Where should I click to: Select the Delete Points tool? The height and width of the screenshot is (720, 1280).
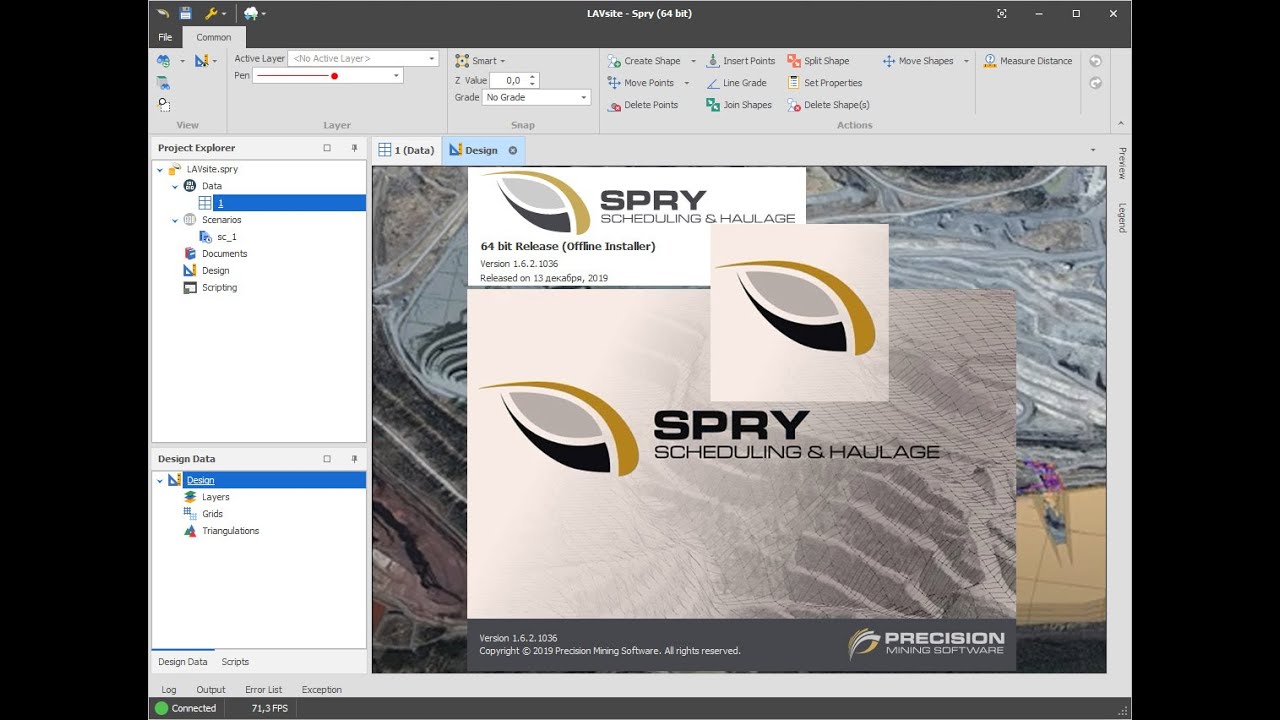point(643,105)
